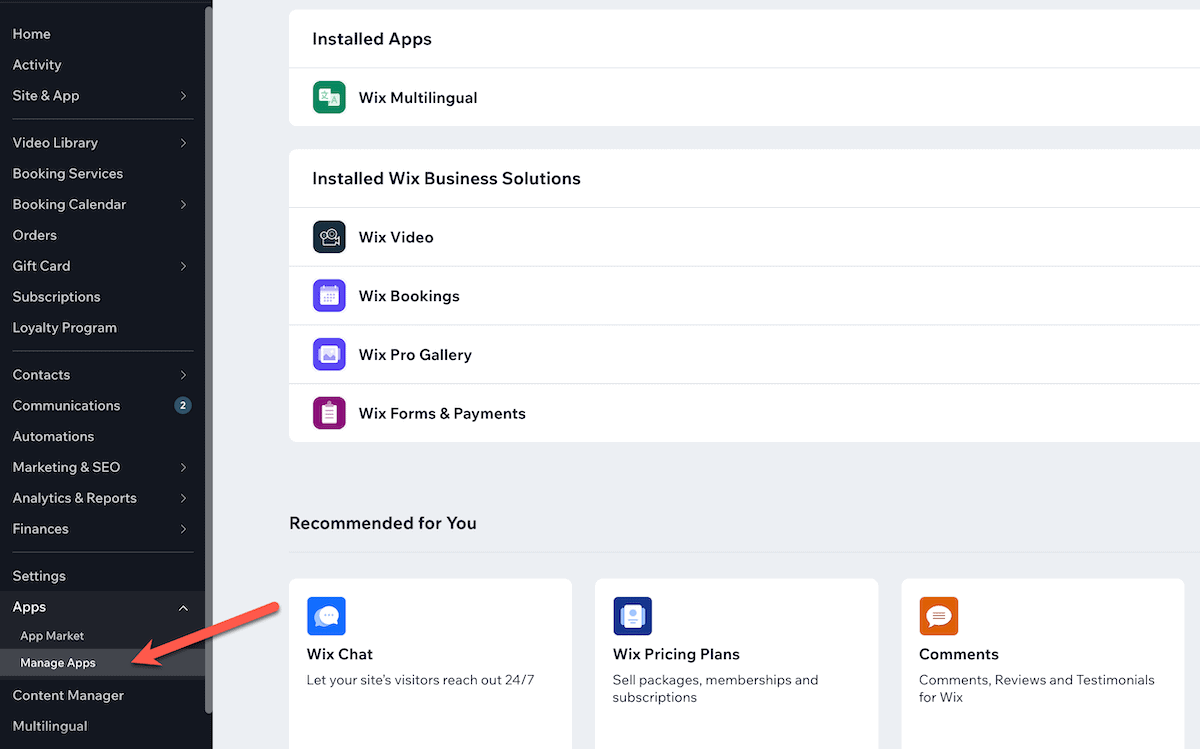Click the Wix Chat bubble icon
Screen dimensions: 1200x749
pyautogui.click(x=326, y=616)
